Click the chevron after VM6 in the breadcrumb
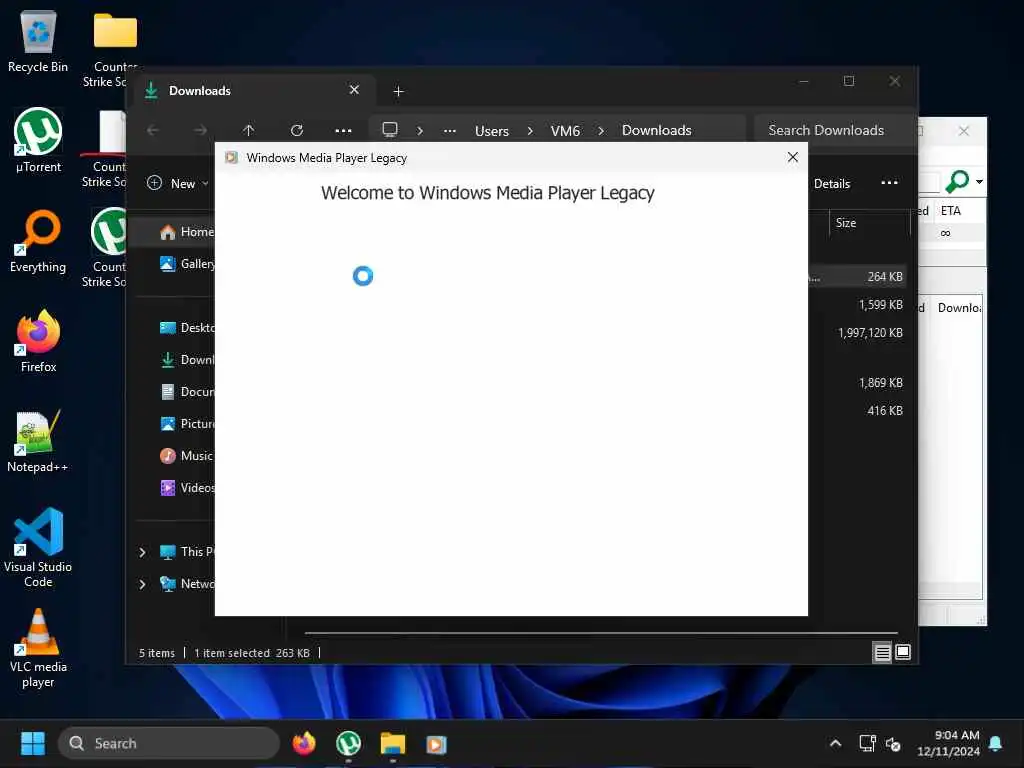 [601, 131]
